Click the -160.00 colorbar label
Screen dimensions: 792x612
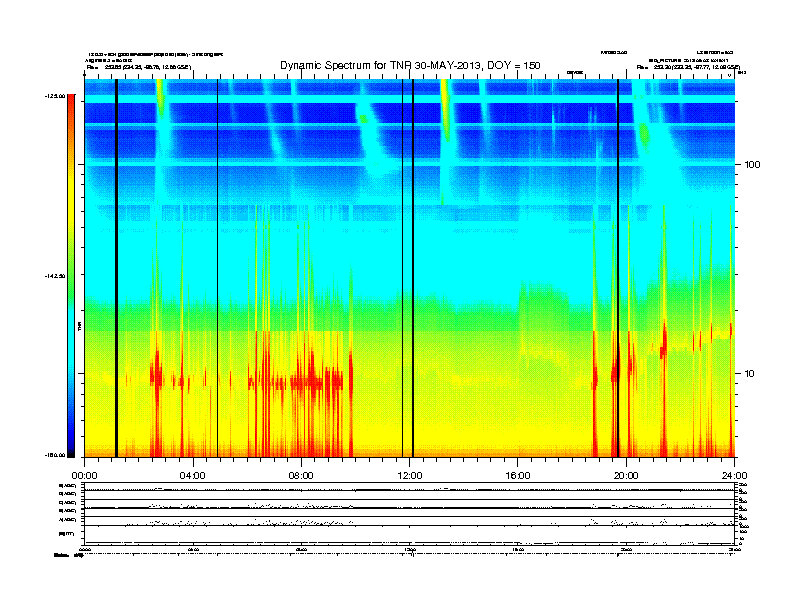(x=55, y=455)
